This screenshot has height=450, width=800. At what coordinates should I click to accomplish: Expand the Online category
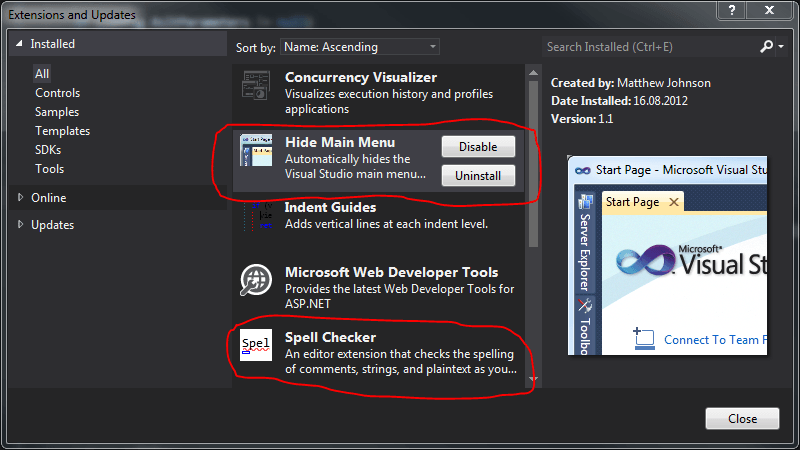tap(20, 197)
